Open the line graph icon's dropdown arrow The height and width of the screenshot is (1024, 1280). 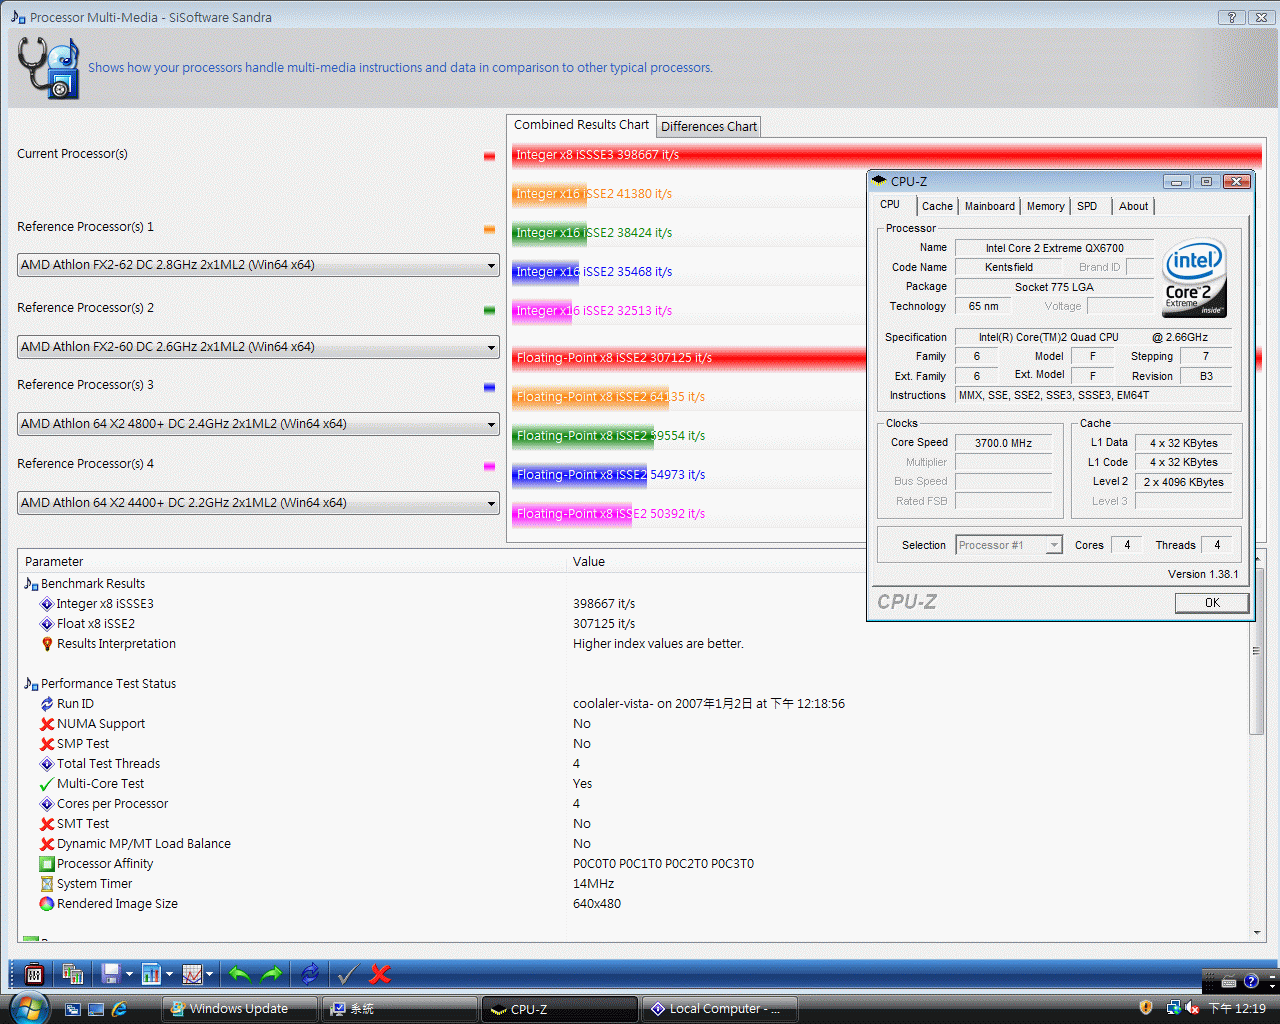click(x=209, y=974)
